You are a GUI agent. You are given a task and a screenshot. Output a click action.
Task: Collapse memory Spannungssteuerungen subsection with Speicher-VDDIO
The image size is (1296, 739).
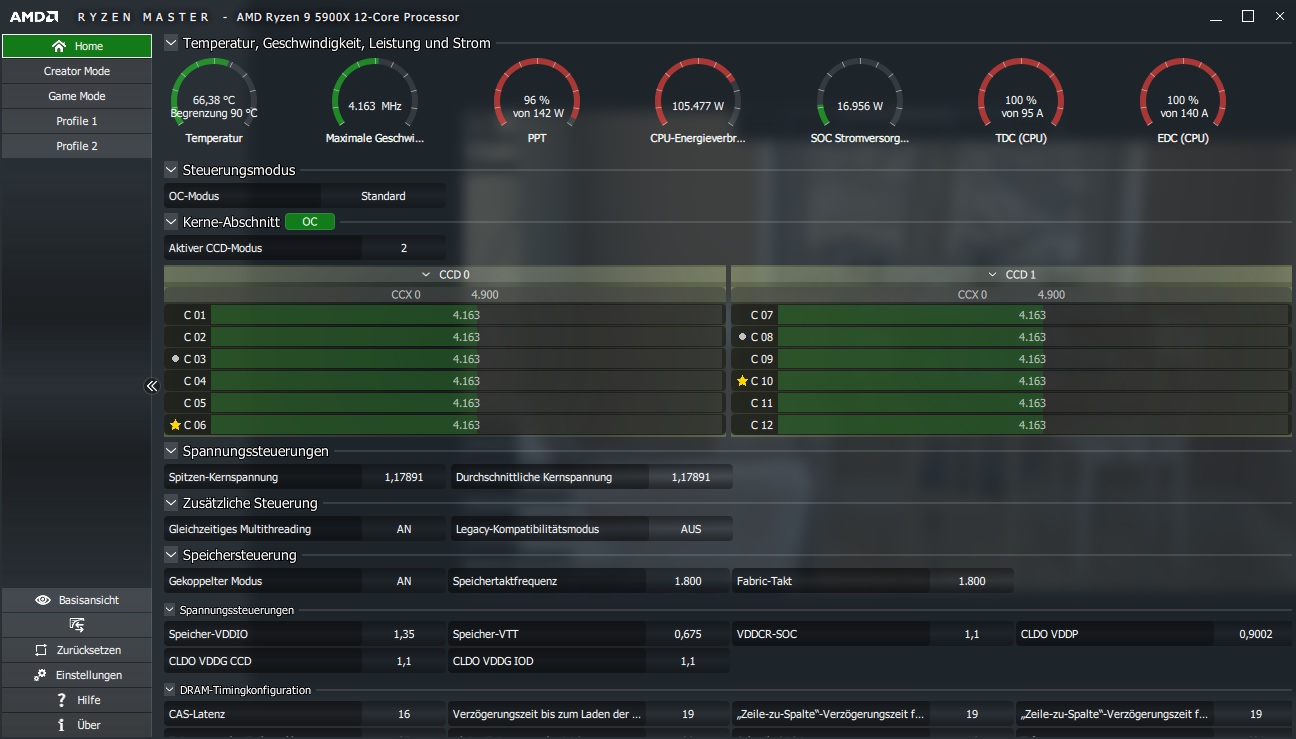coord(170,609)
